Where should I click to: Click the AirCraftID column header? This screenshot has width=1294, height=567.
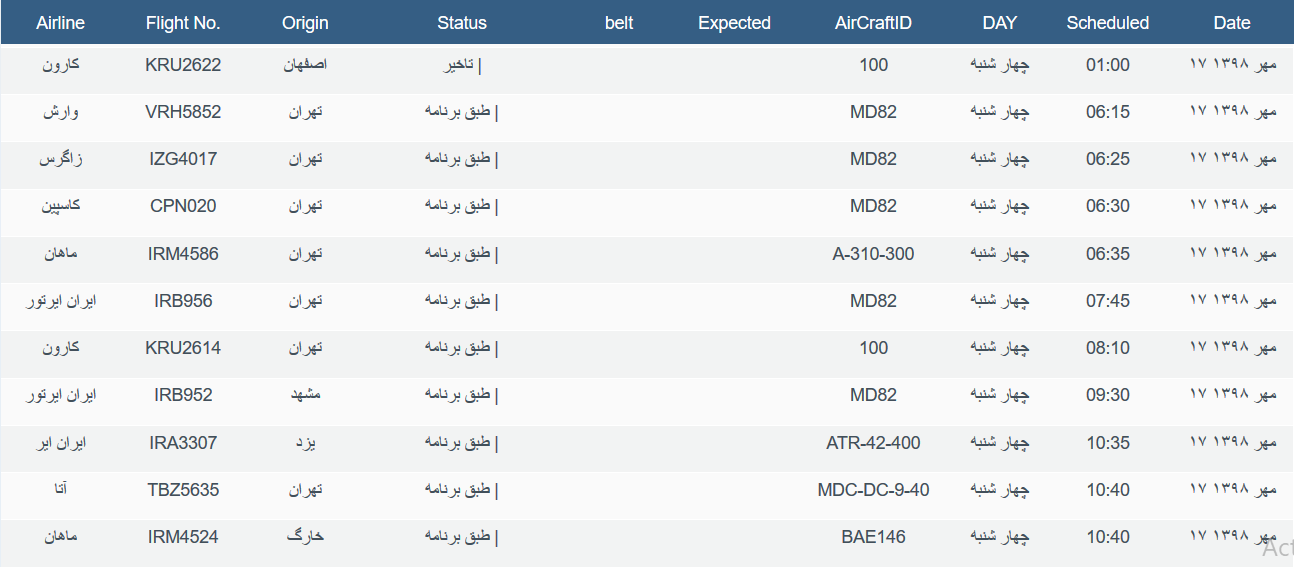(873, 23)
